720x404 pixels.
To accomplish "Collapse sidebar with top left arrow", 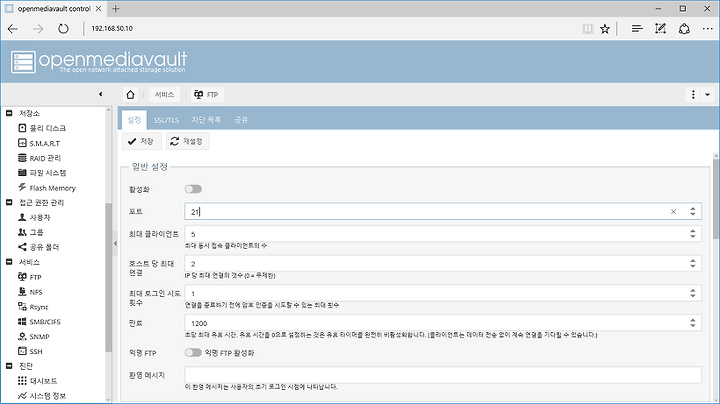I will (x=101, y=95).
